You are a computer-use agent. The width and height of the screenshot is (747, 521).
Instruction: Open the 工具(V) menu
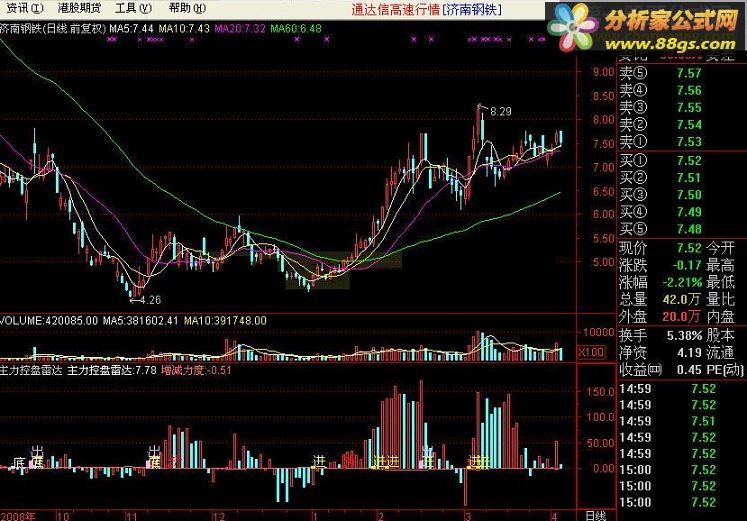point(133,8)
